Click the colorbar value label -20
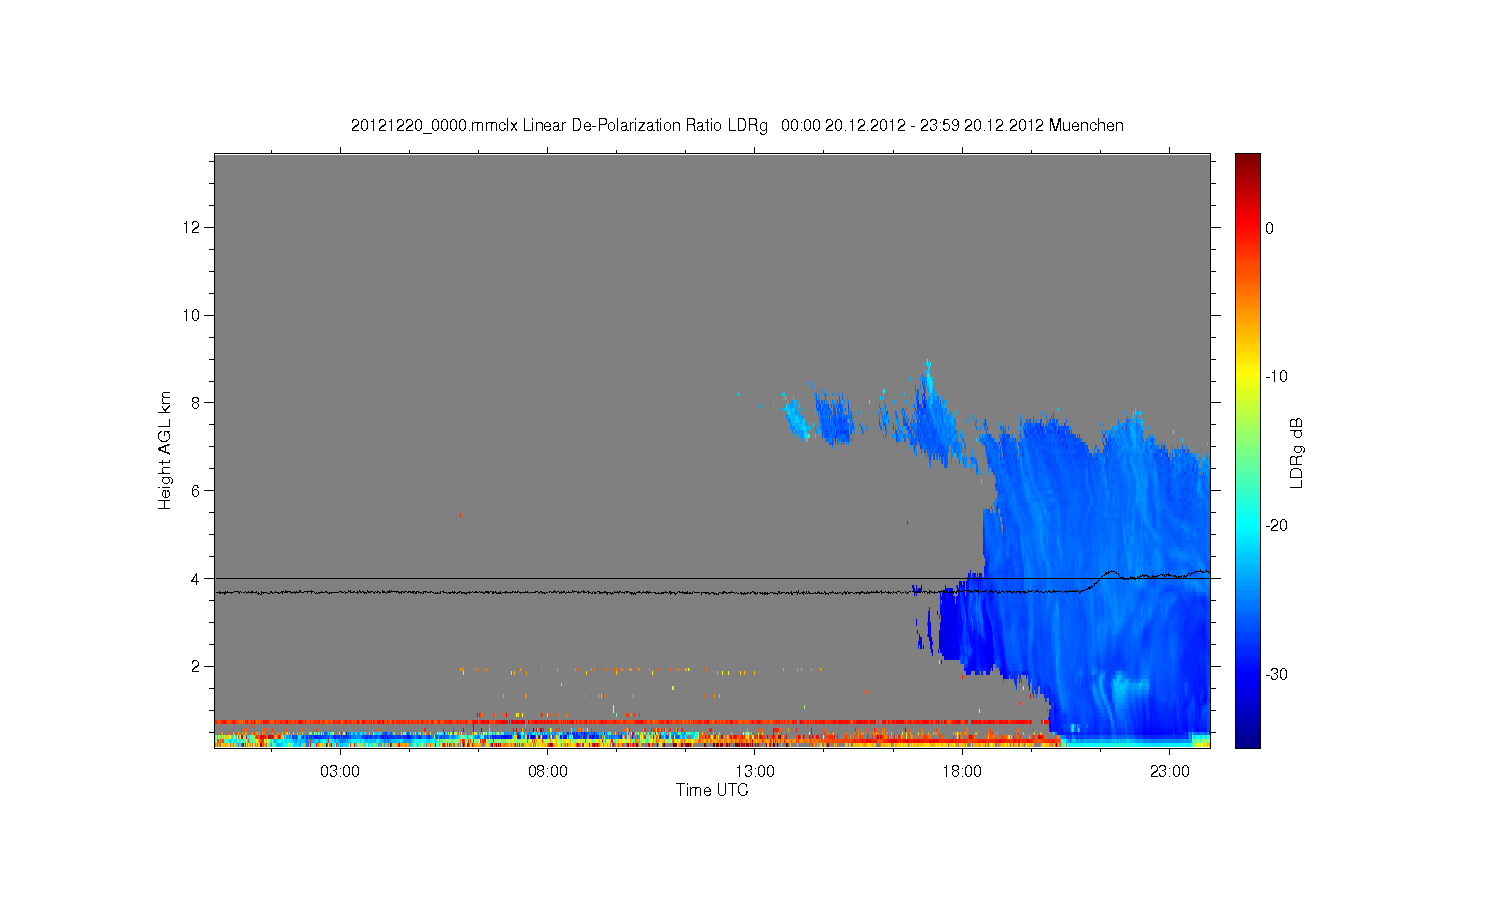1500x900 pixels. [1275, 526]
